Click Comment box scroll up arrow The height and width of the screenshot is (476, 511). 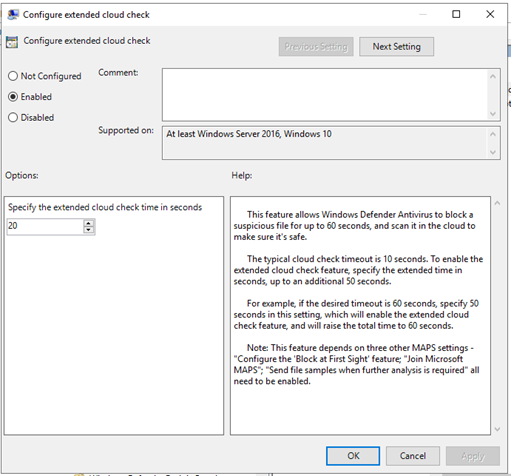pyautogui.click(x=493, y=77)
